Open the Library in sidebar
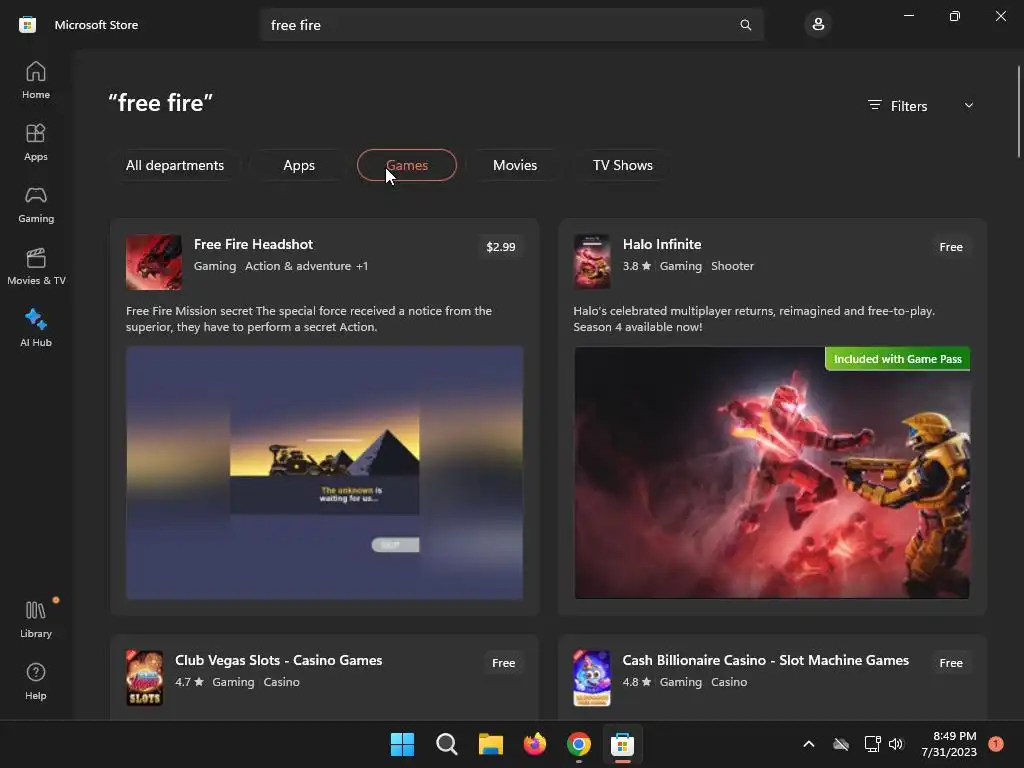Screen dimensions: 1024x768 (36, 619)
